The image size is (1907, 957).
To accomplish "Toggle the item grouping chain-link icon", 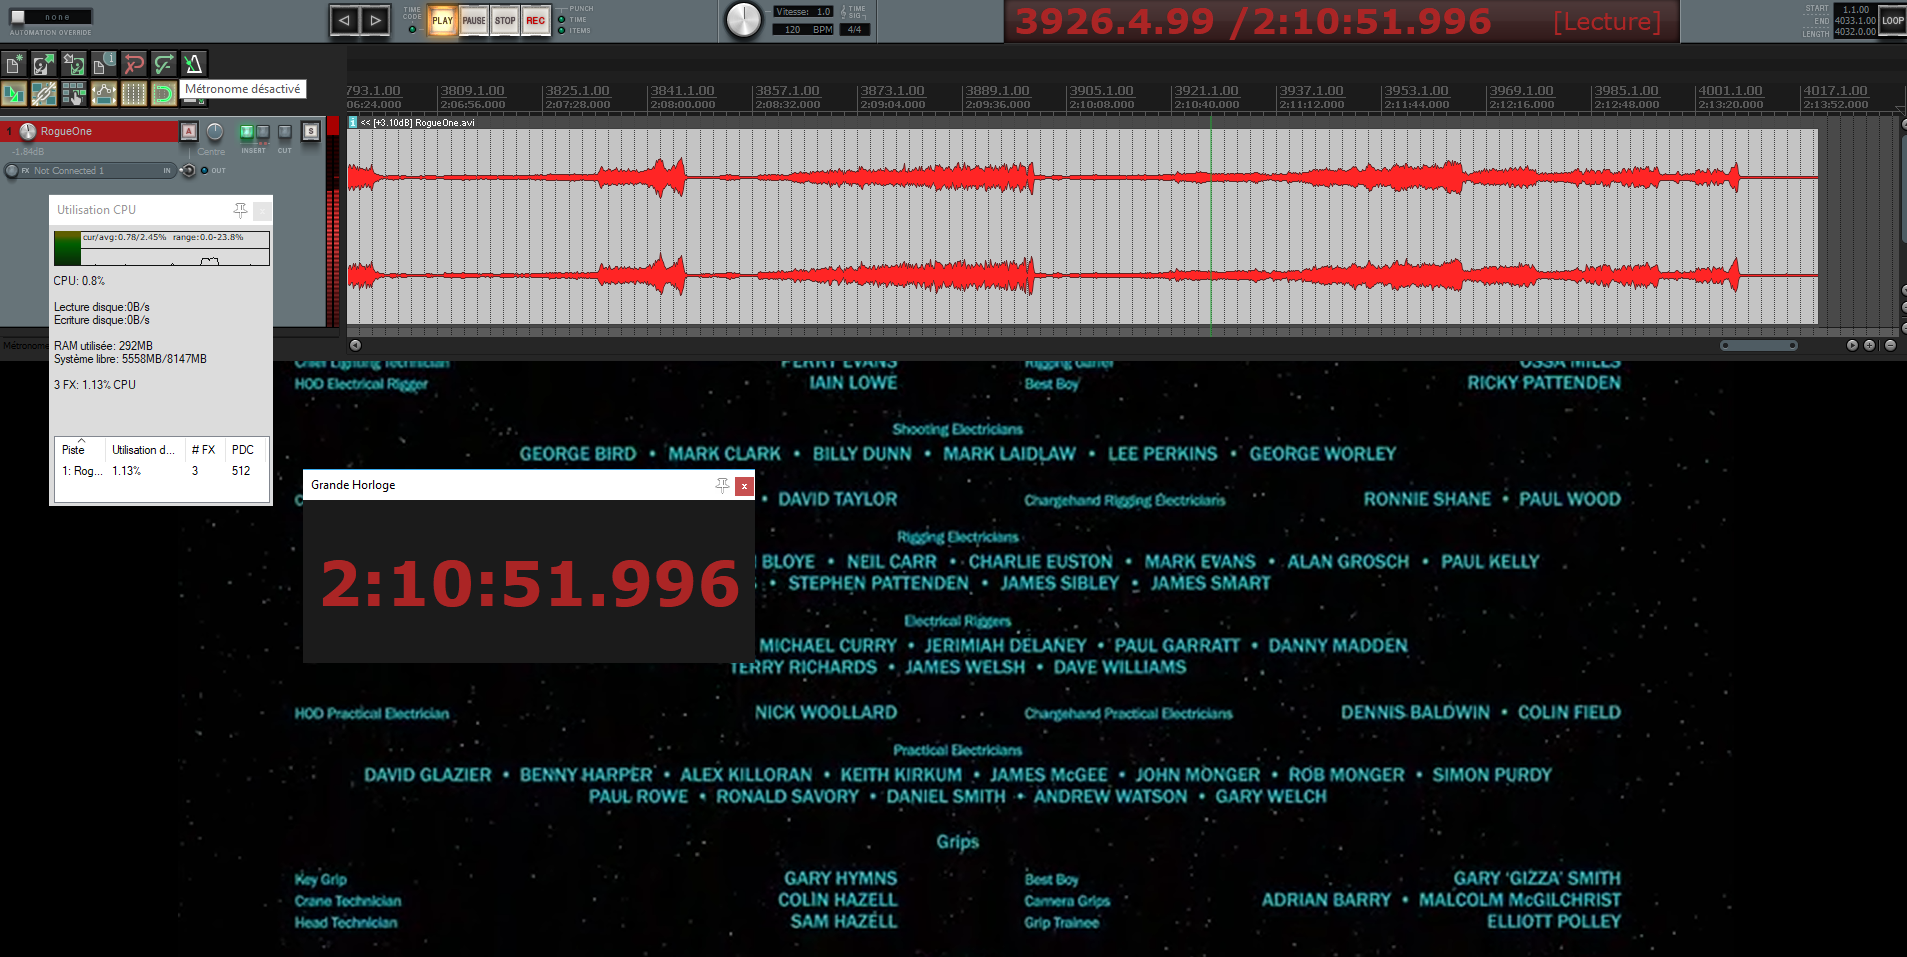I will point(44,94).
